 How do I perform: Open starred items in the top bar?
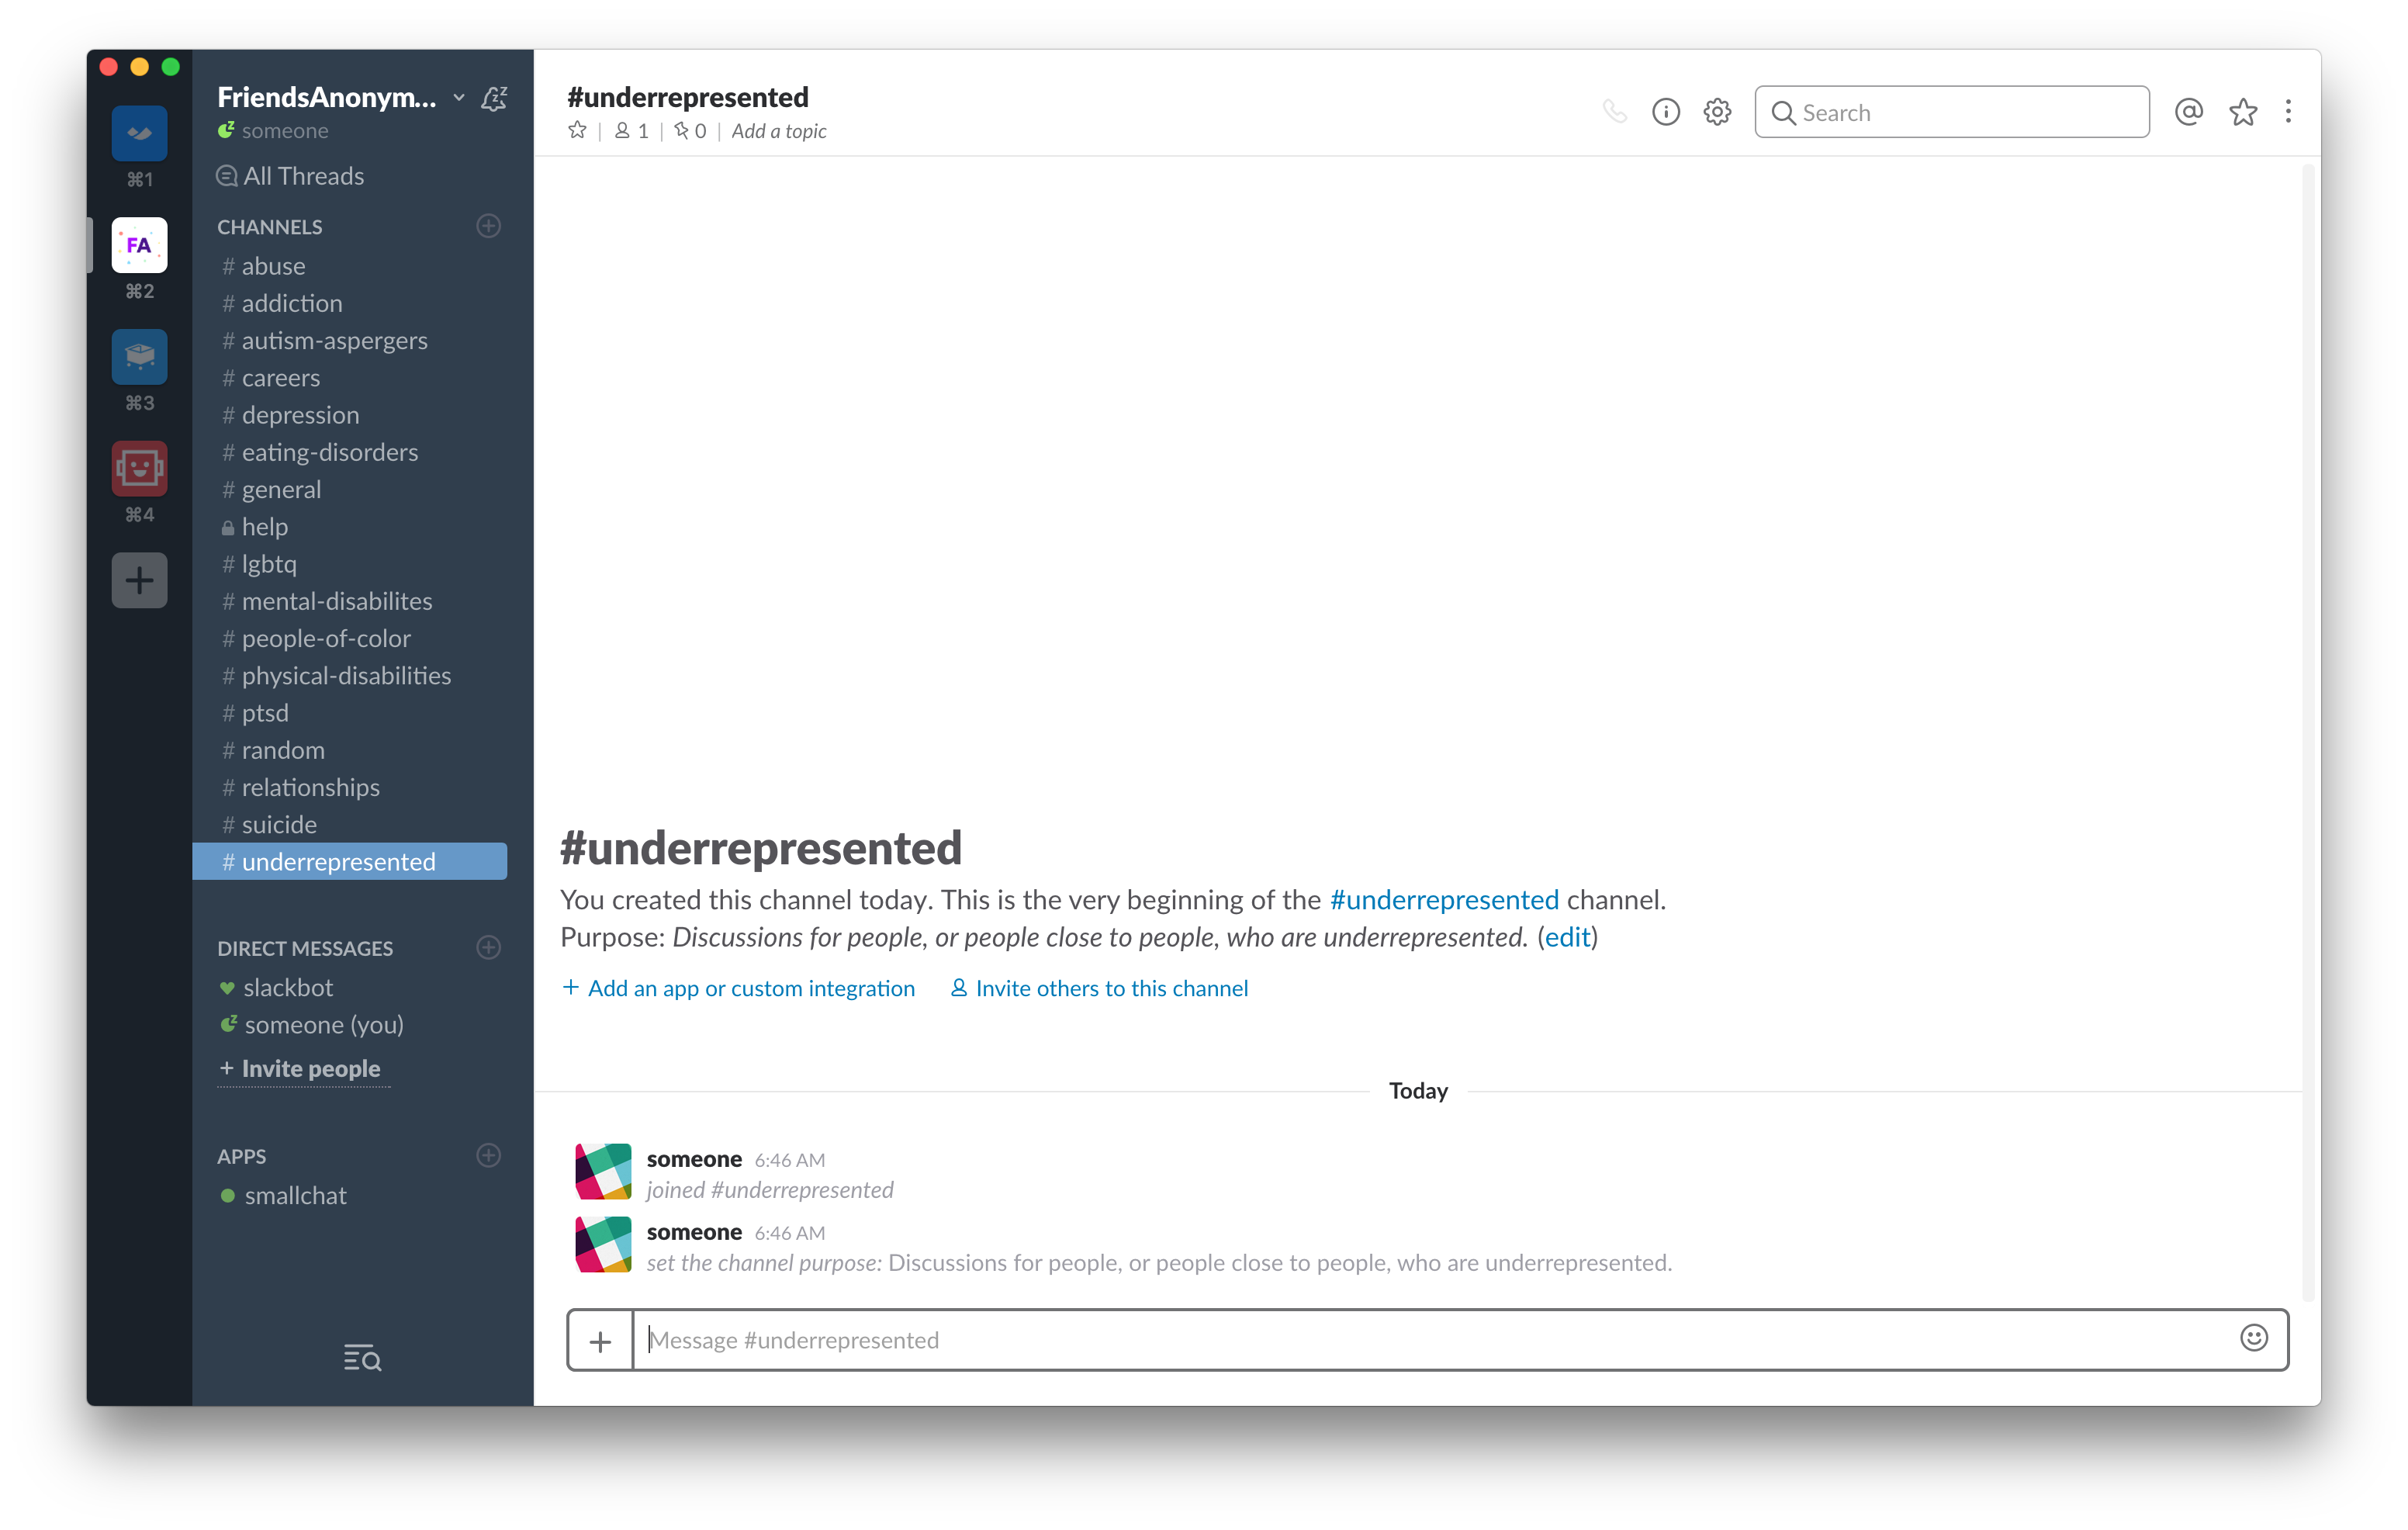coord(2243,112)
